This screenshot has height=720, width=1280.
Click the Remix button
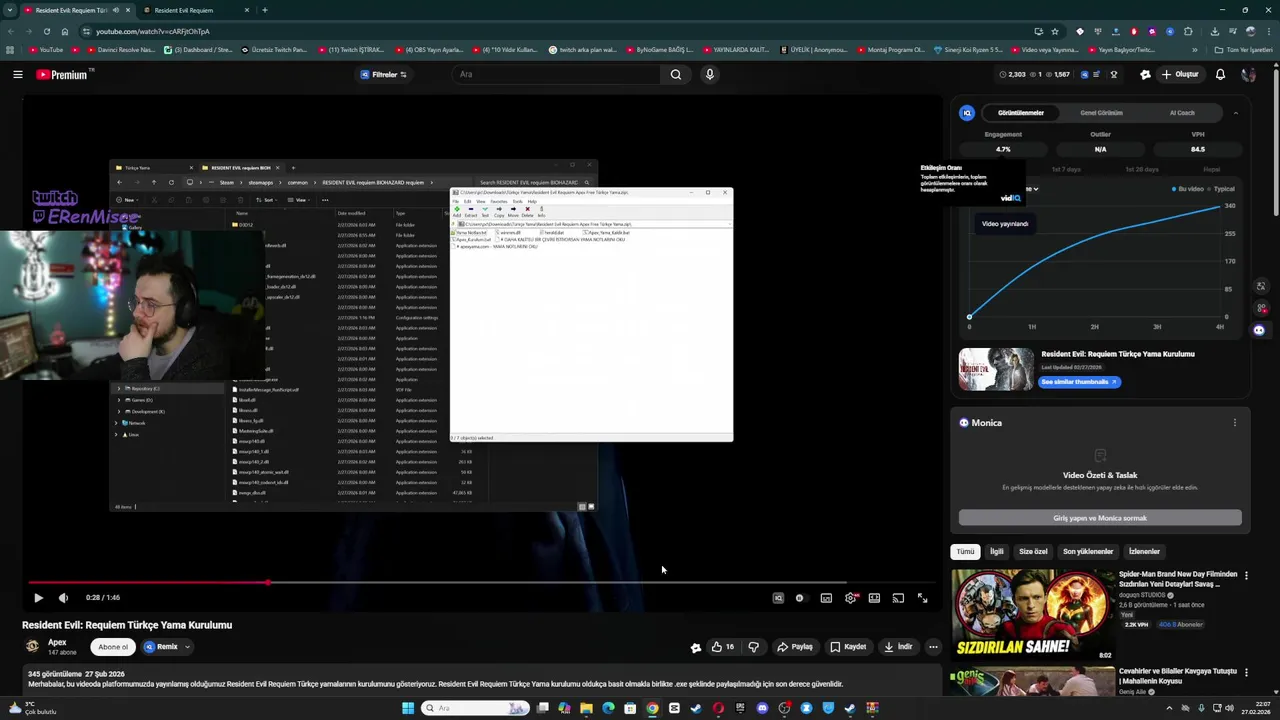point(161,647)
